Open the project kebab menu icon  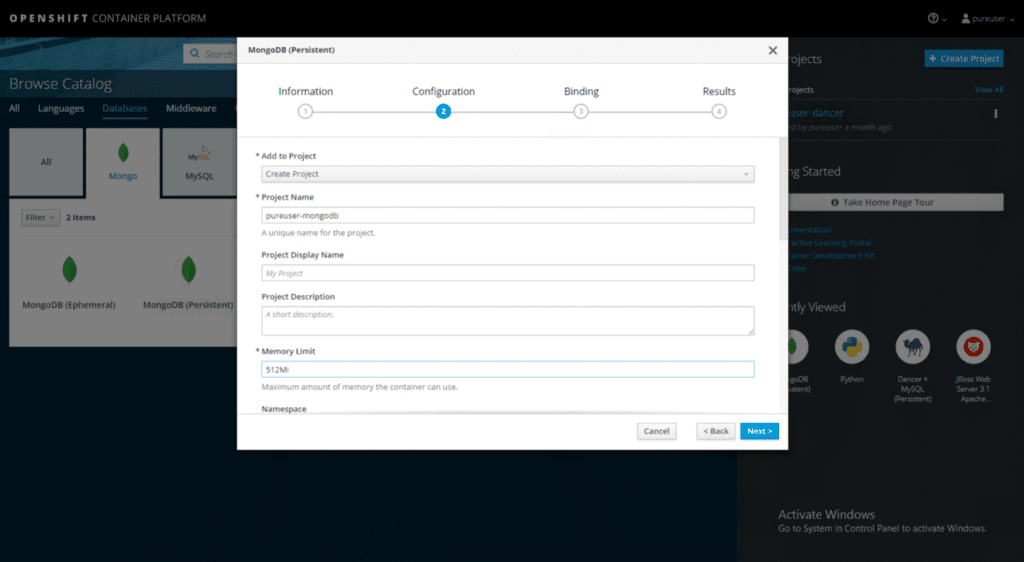[x=995, y=114]
